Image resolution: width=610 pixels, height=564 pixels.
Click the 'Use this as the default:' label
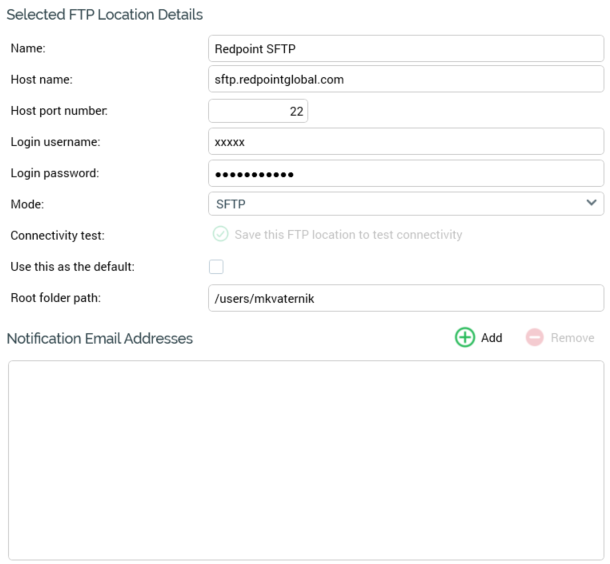click(72, 267)
